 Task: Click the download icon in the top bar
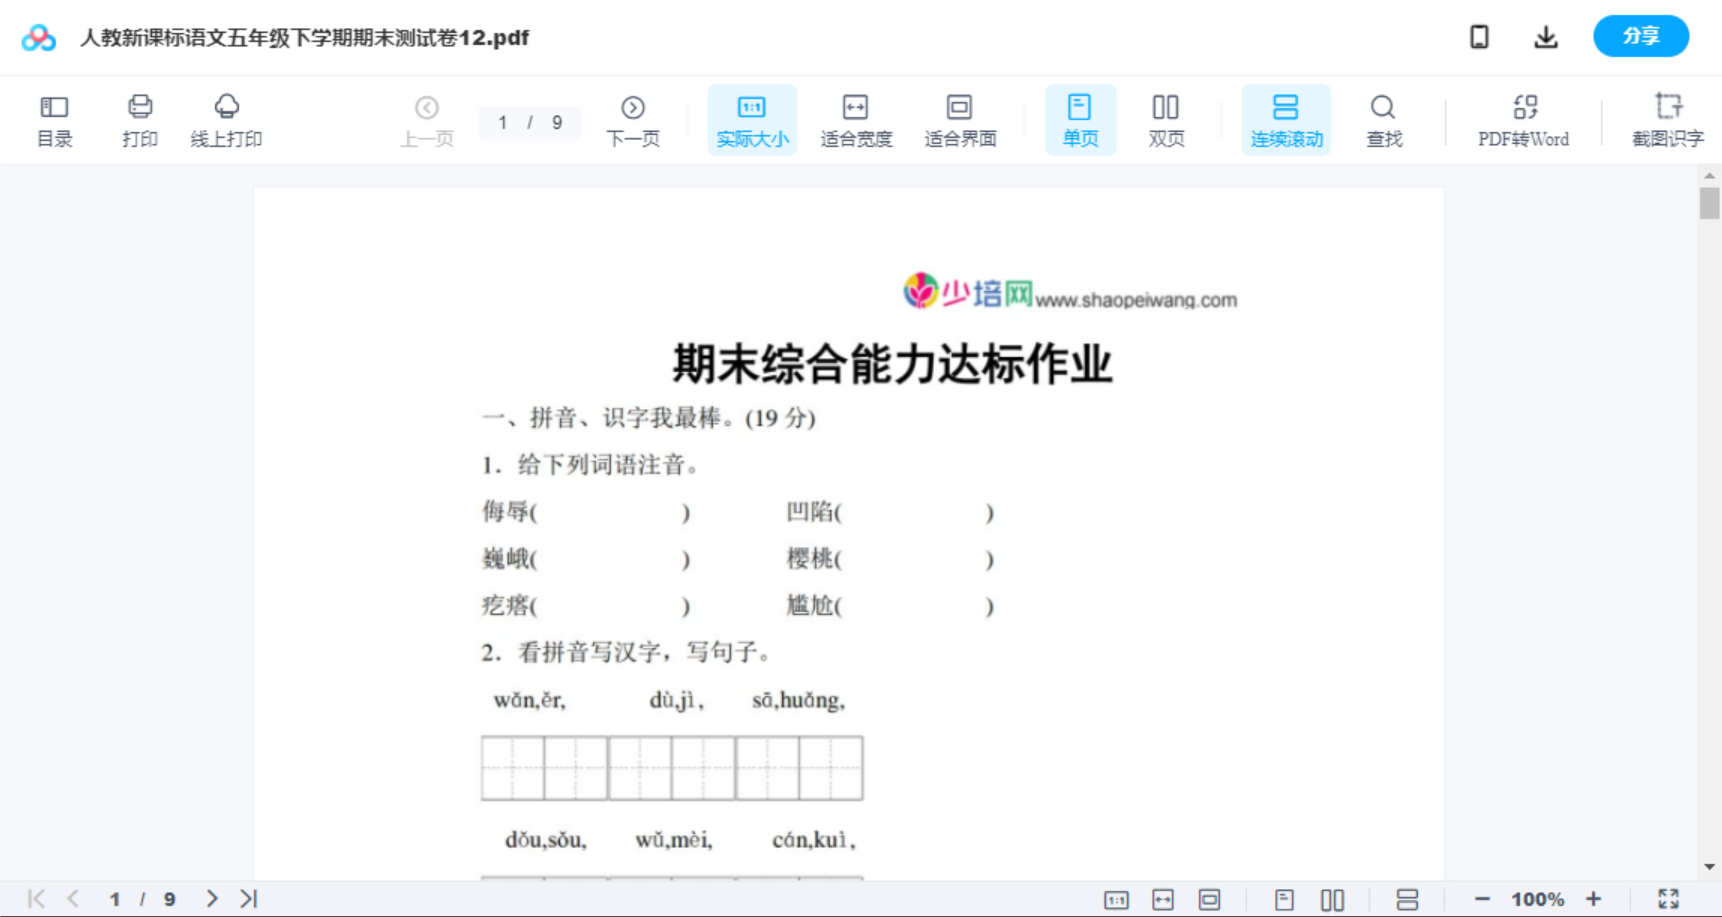tap(1545, 36)
